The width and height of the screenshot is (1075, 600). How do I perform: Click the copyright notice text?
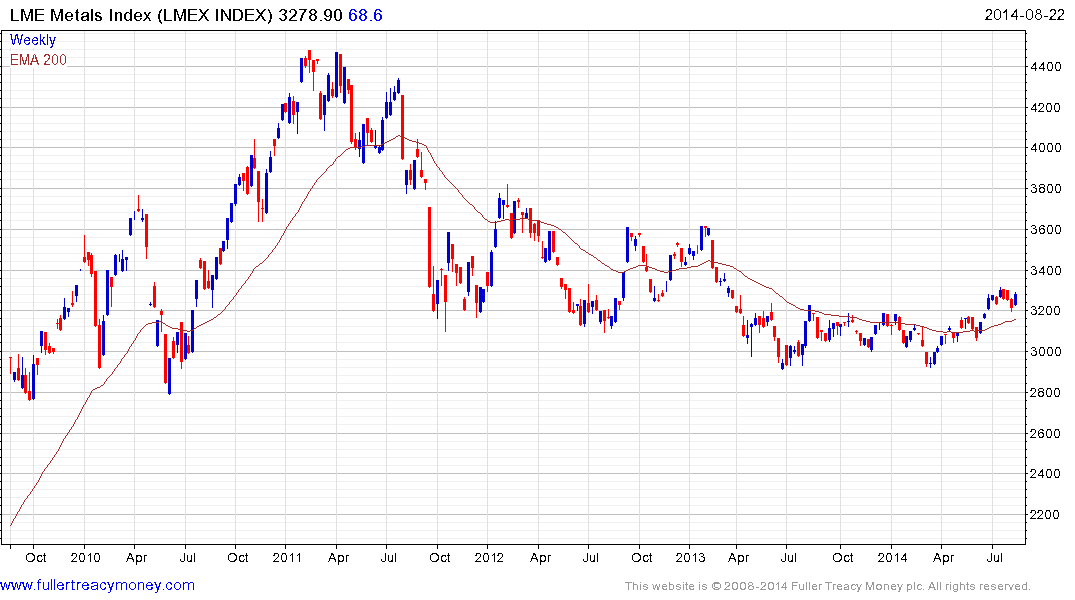[828, 586]
